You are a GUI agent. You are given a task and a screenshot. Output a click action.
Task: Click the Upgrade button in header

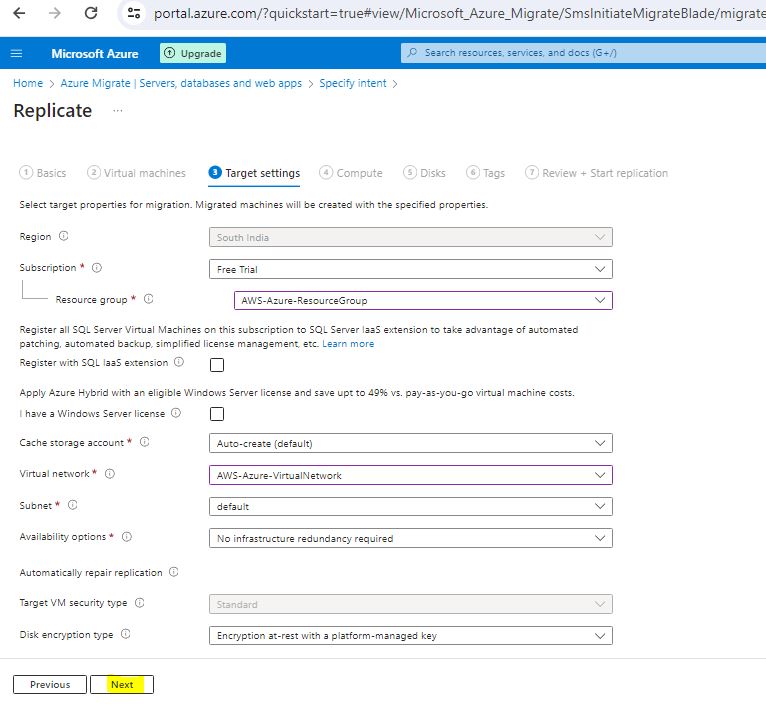(193, 53)
